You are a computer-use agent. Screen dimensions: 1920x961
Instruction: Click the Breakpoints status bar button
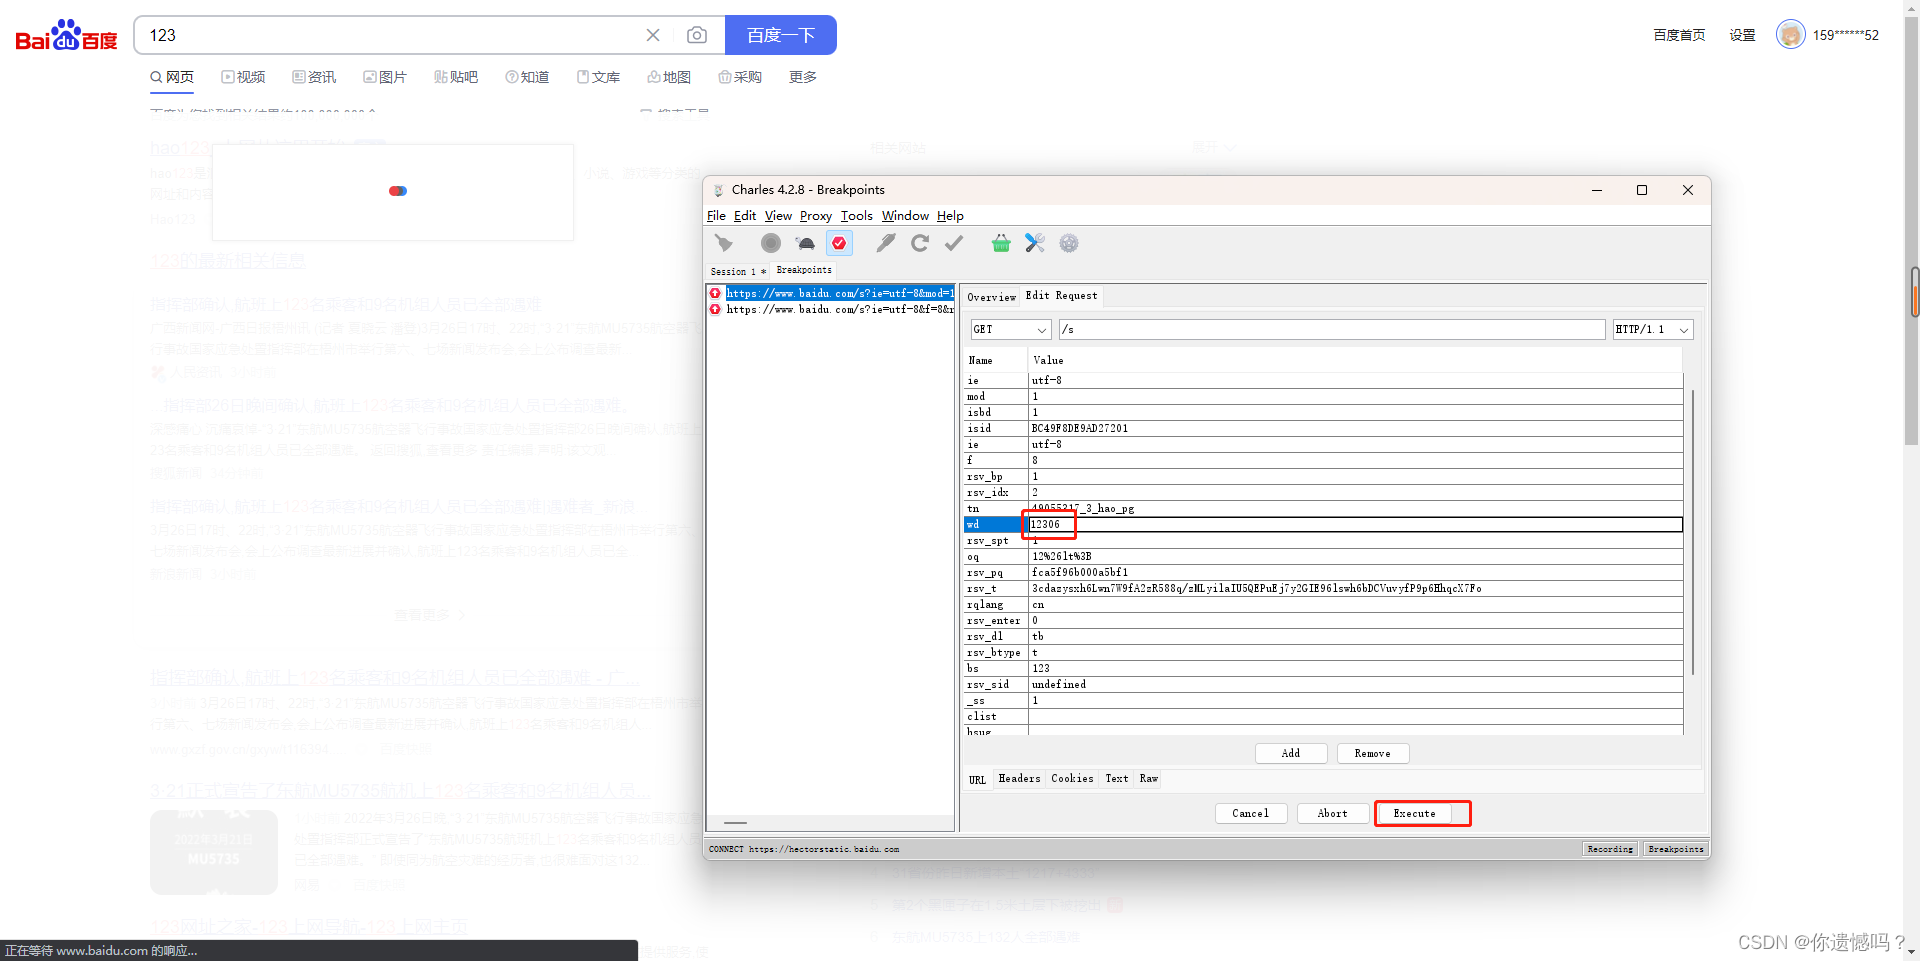tap(1675, 849)
